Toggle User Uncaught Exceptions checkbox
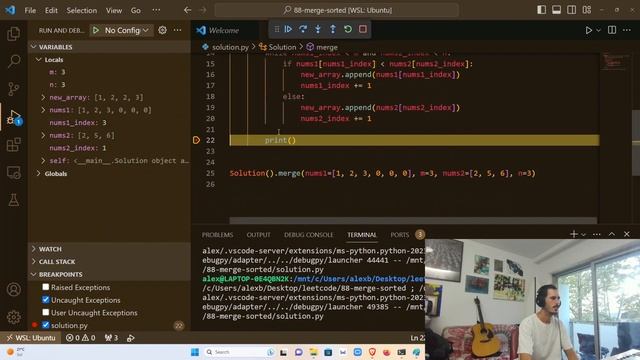Screen dimensions: 640x360 click(46, 312)
